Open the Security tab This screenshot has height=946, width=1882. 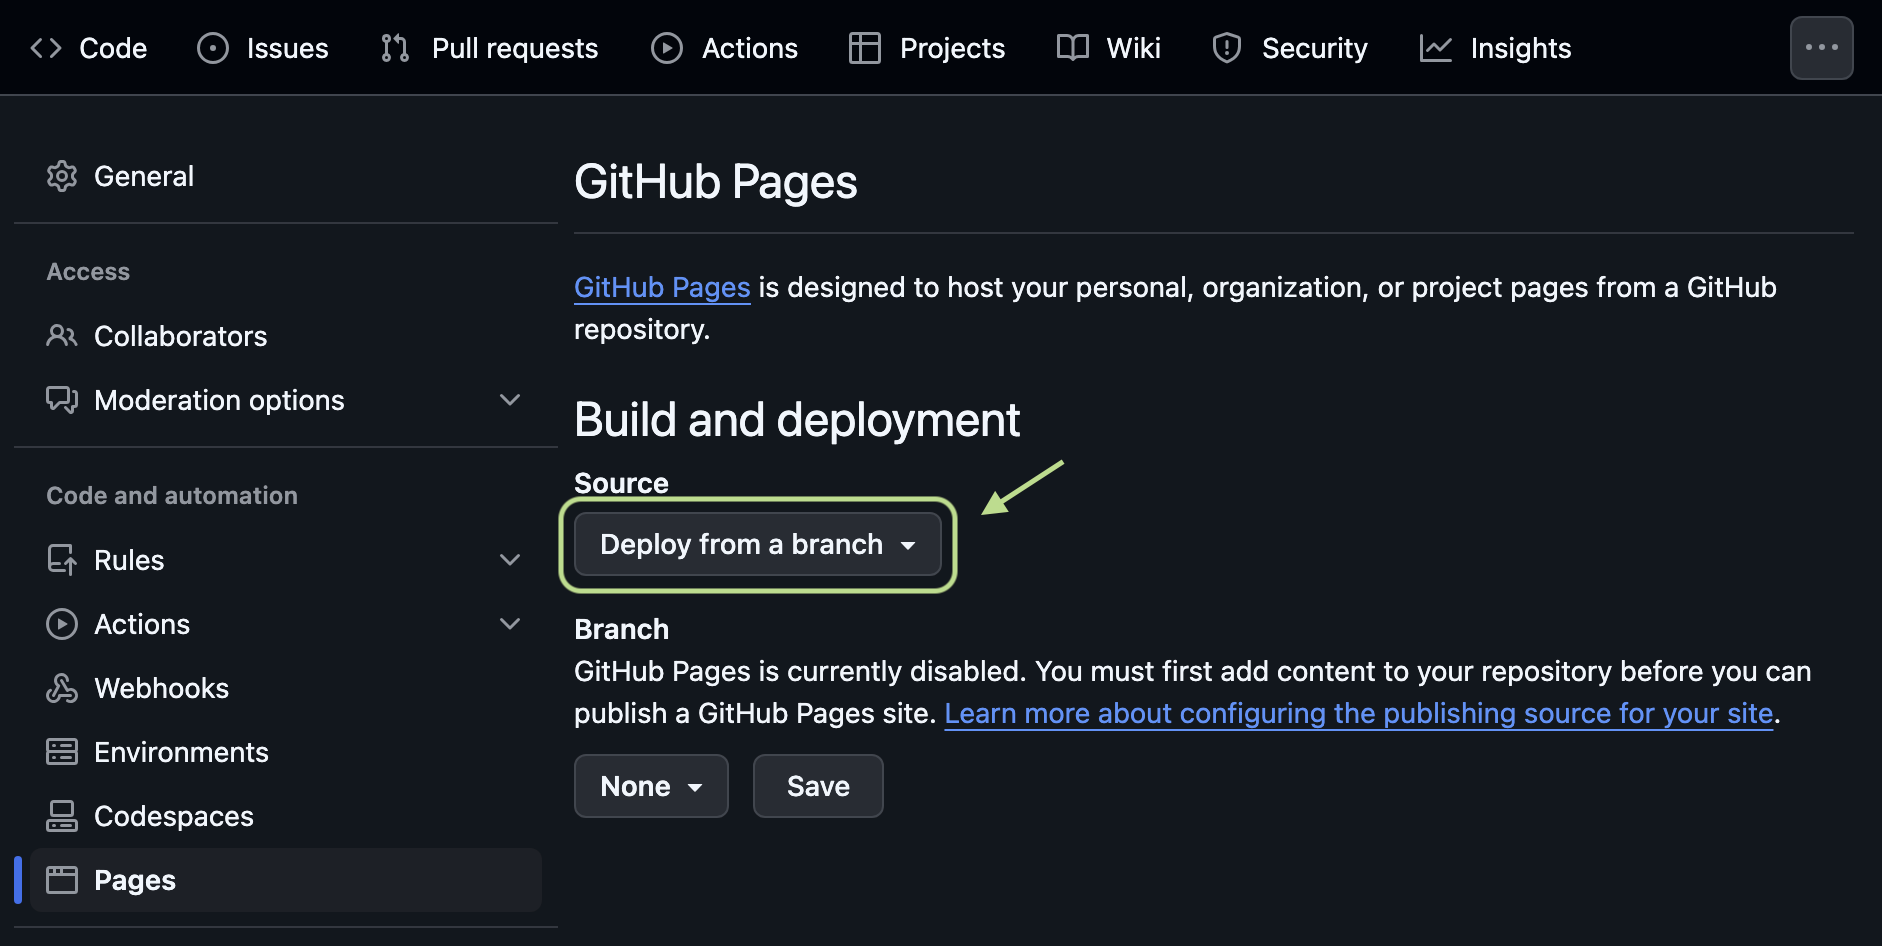pyautogui.click(x=1290, y=48)
